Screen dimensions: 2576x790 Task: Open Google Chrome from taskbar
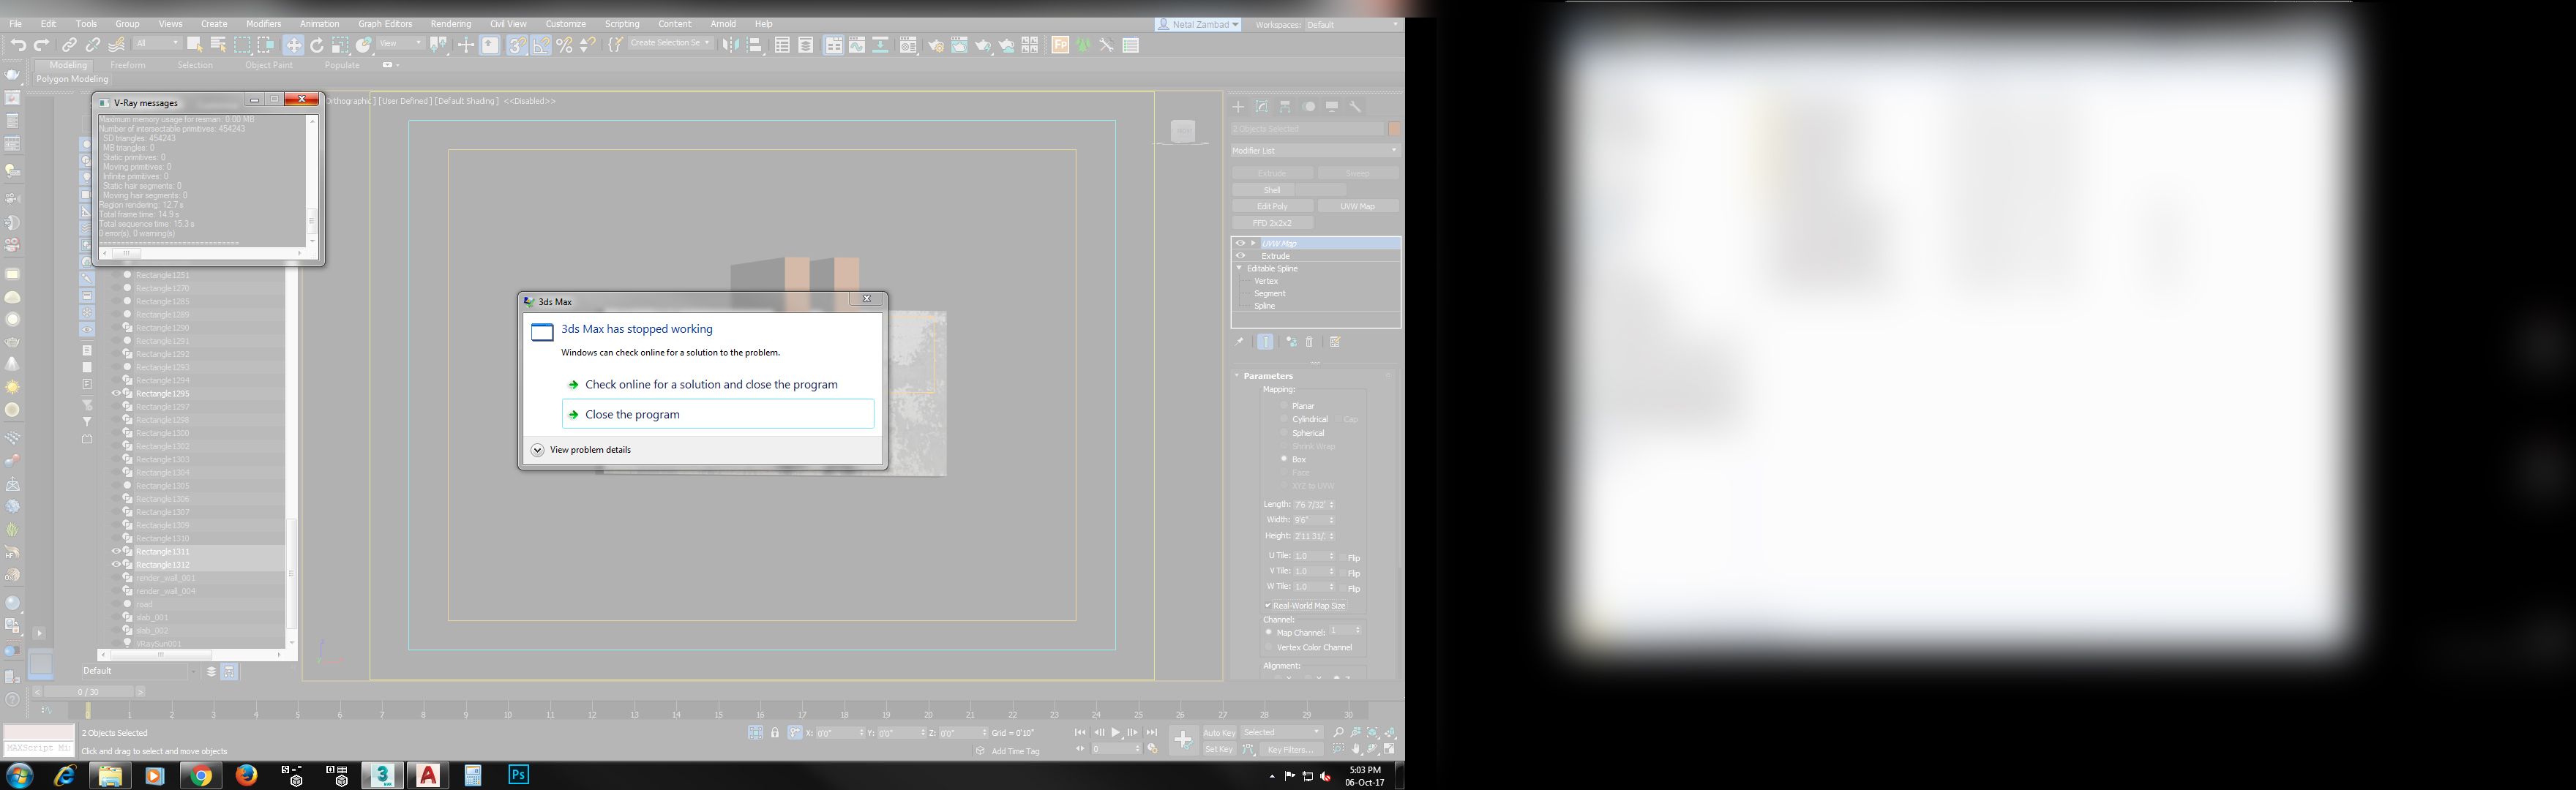pyautogui.click(x=201, y=775)
